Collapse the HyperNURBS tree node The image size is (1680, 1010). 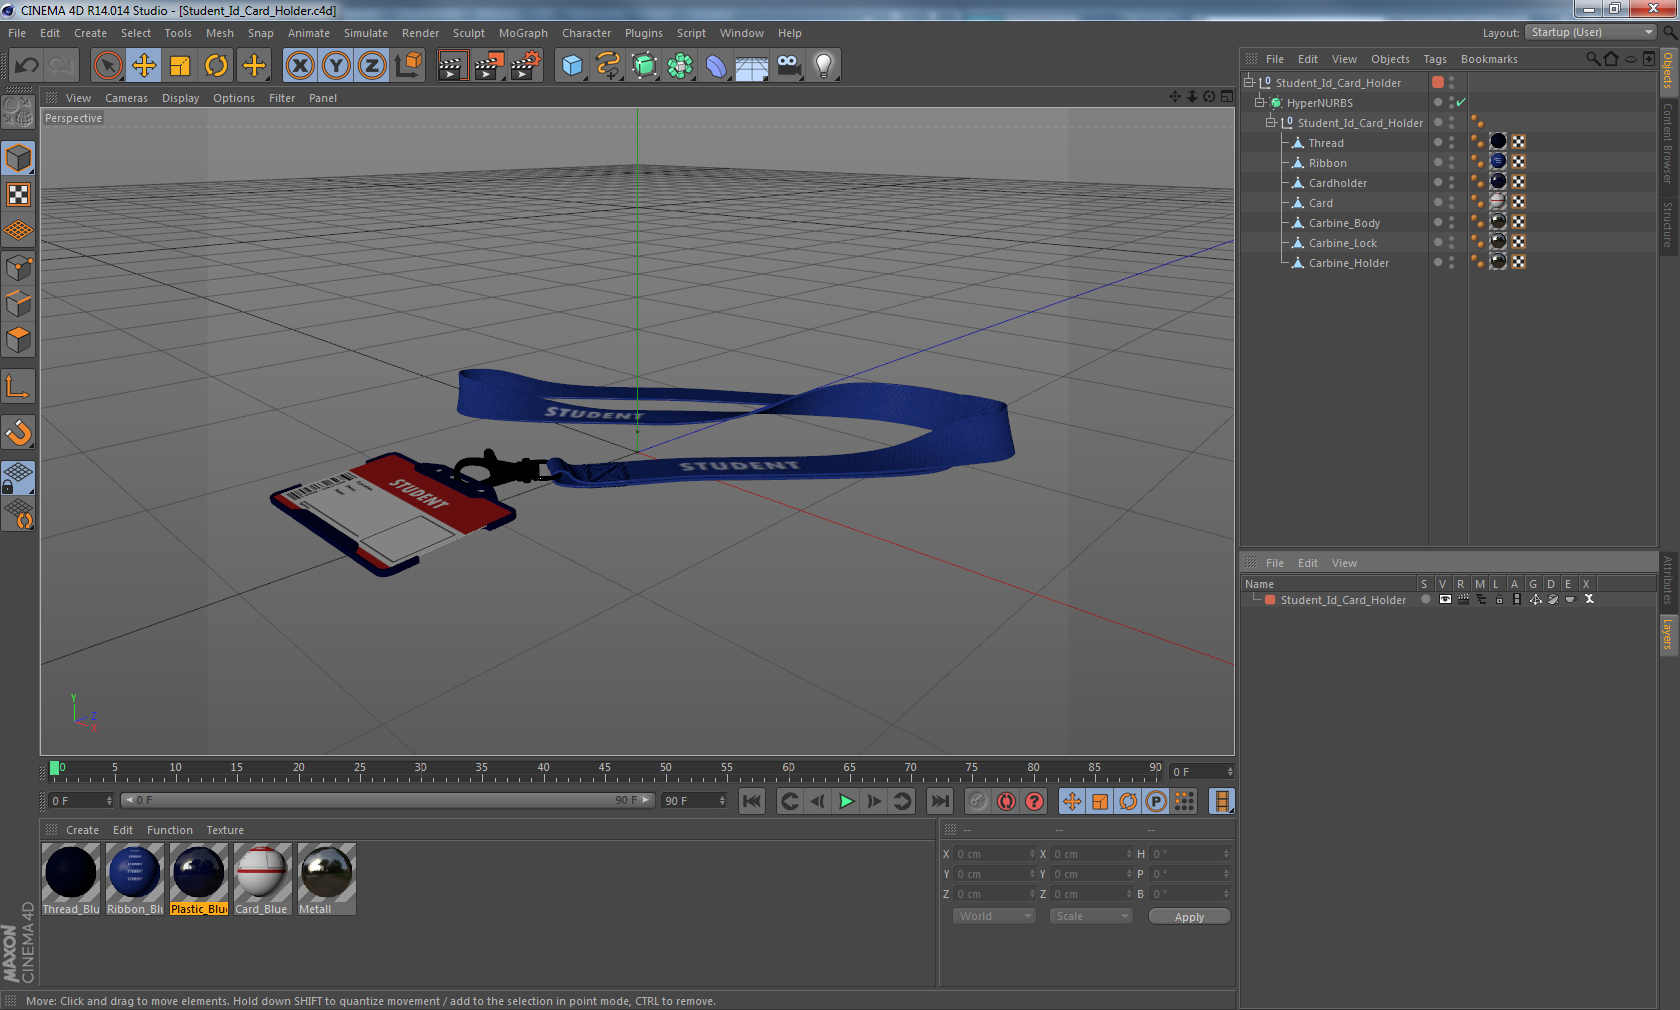pos(1260,102)
